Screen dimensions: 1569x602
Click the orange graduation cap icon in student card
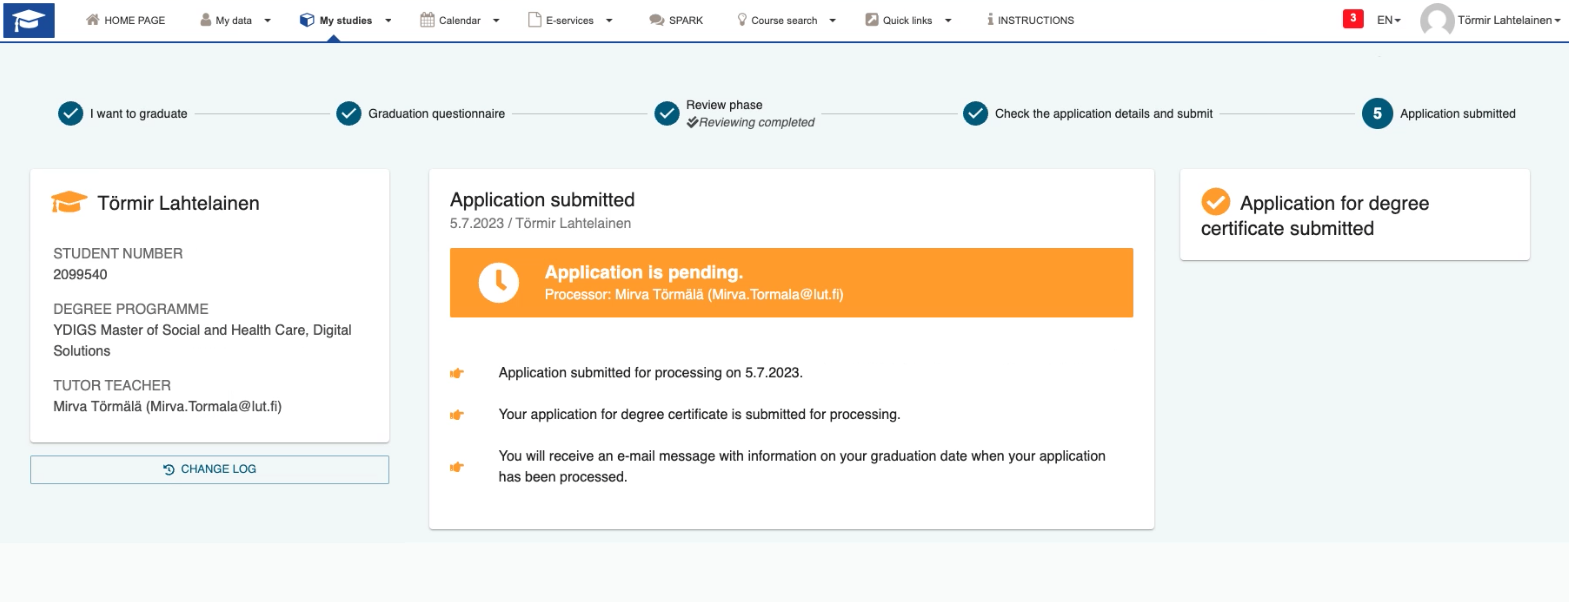pos(69,202)
